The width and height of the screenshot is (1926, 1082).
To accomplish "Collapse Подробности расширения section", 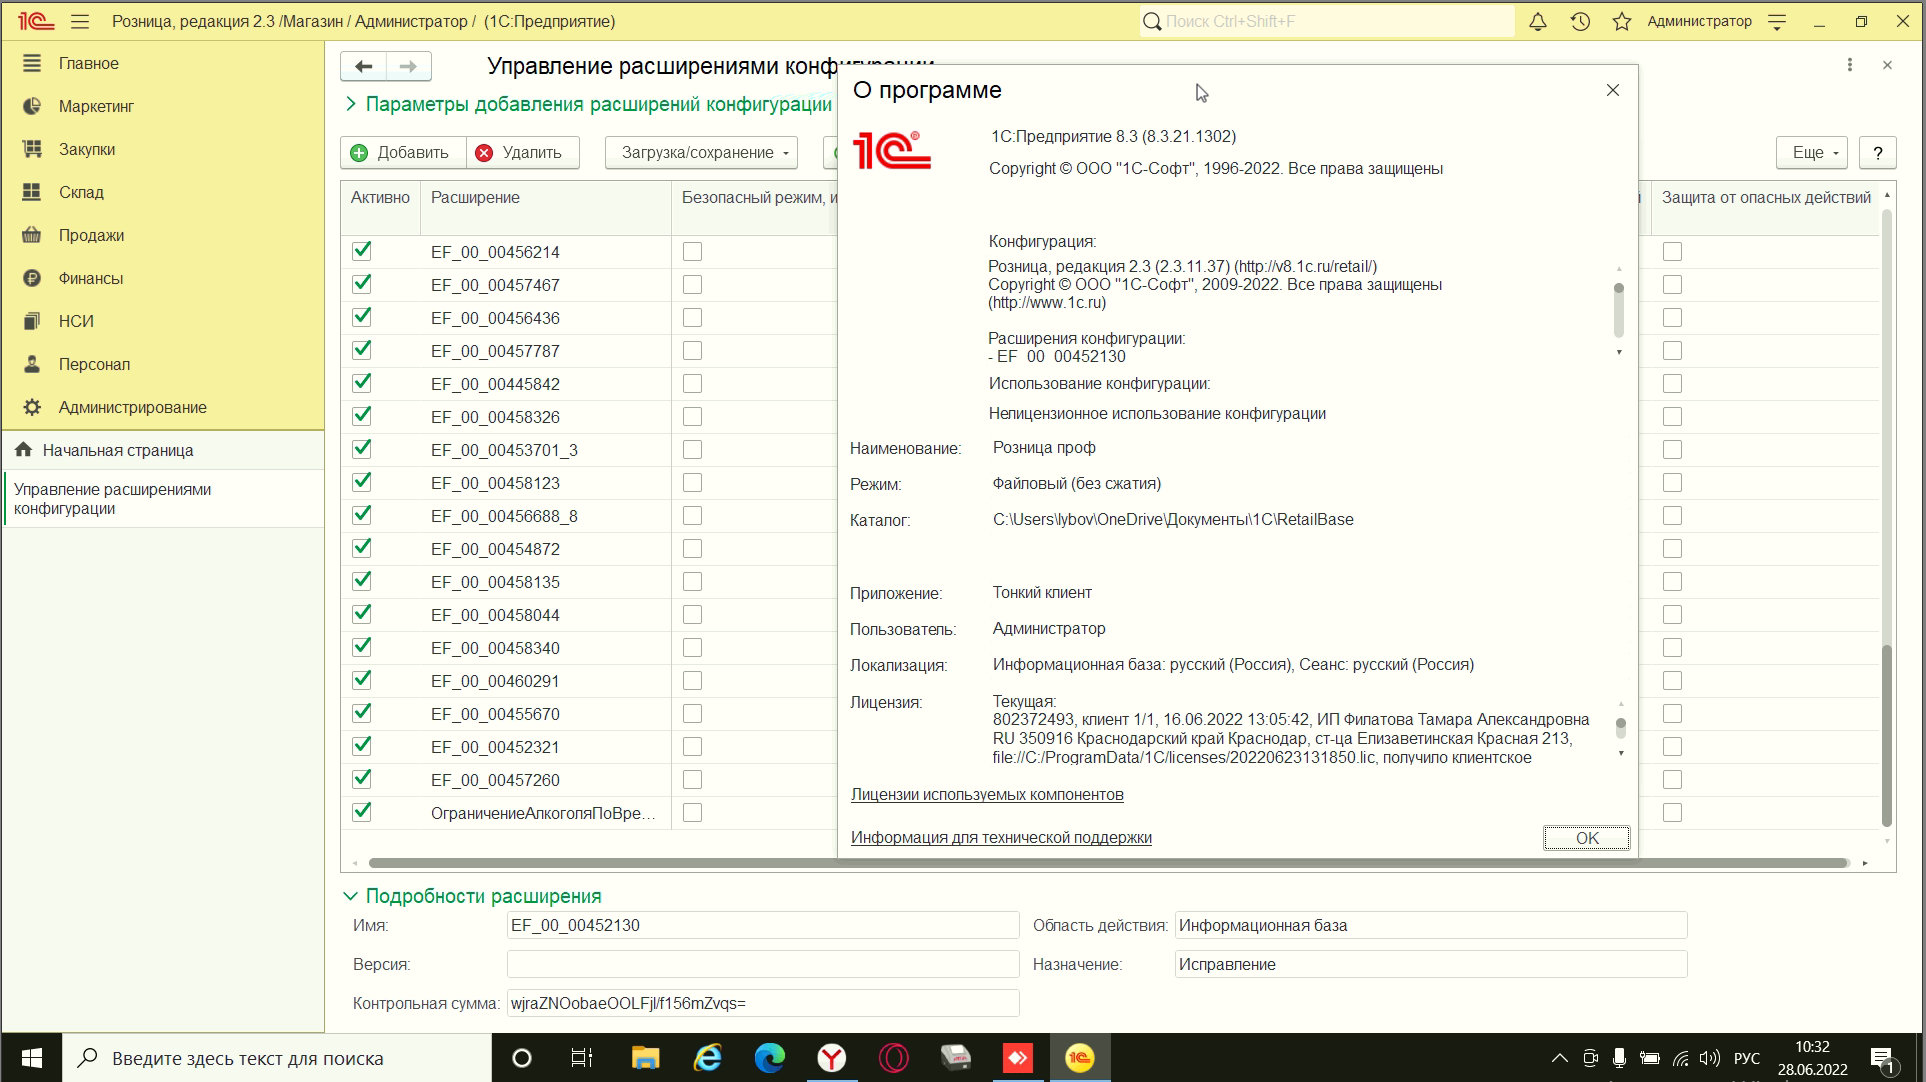I will tap(473, 896).
